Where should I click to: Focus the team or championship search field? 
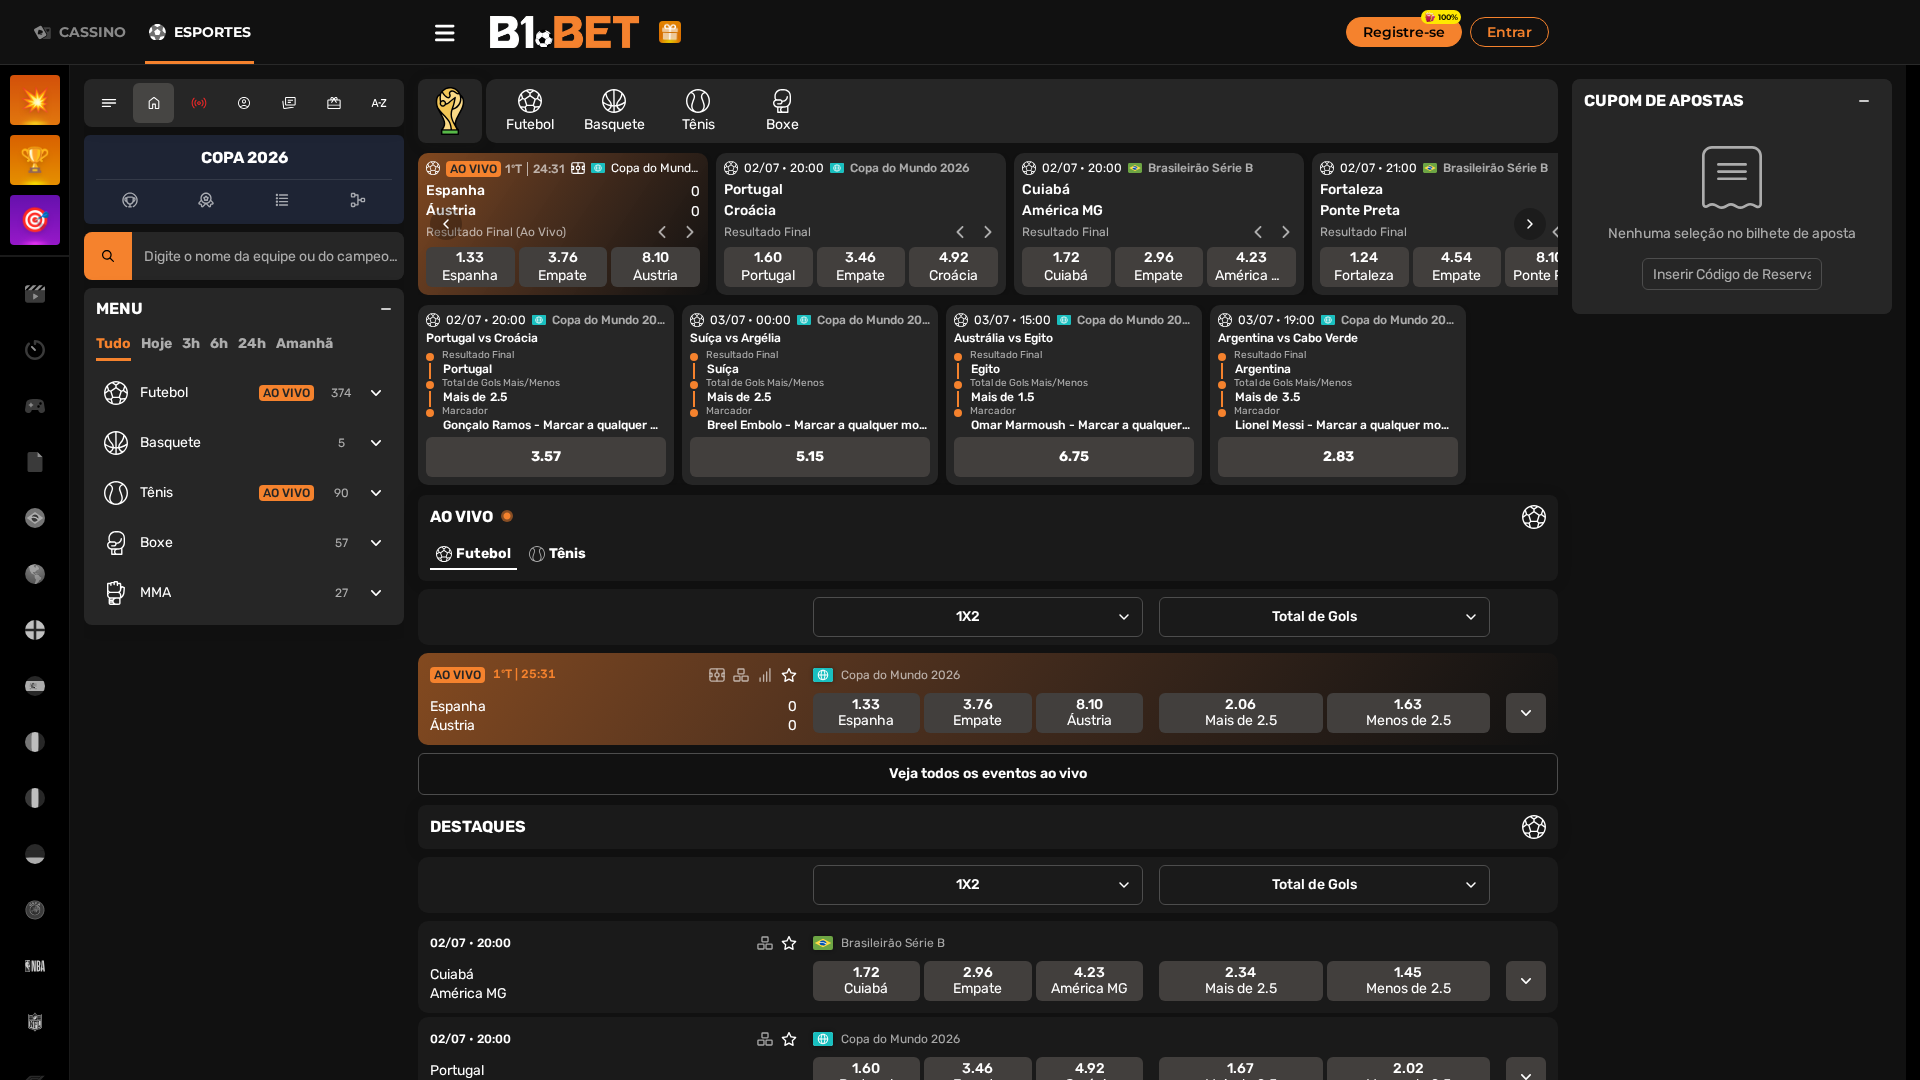[x=268, y=256]
